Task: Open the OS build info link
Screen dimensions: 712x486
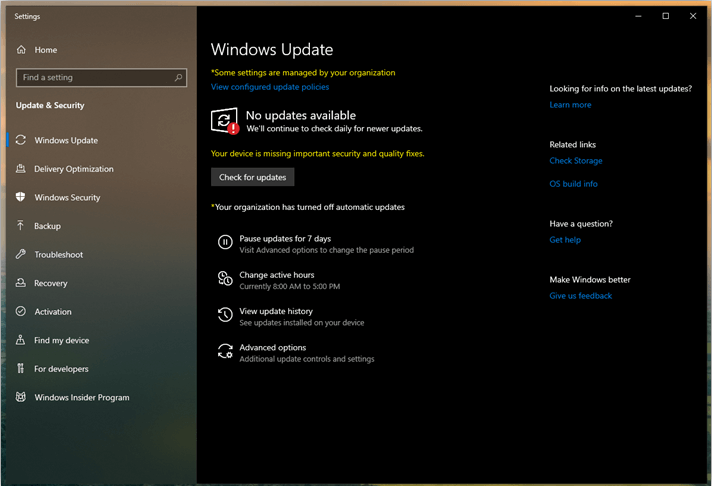Action: [x=573, y=184]
